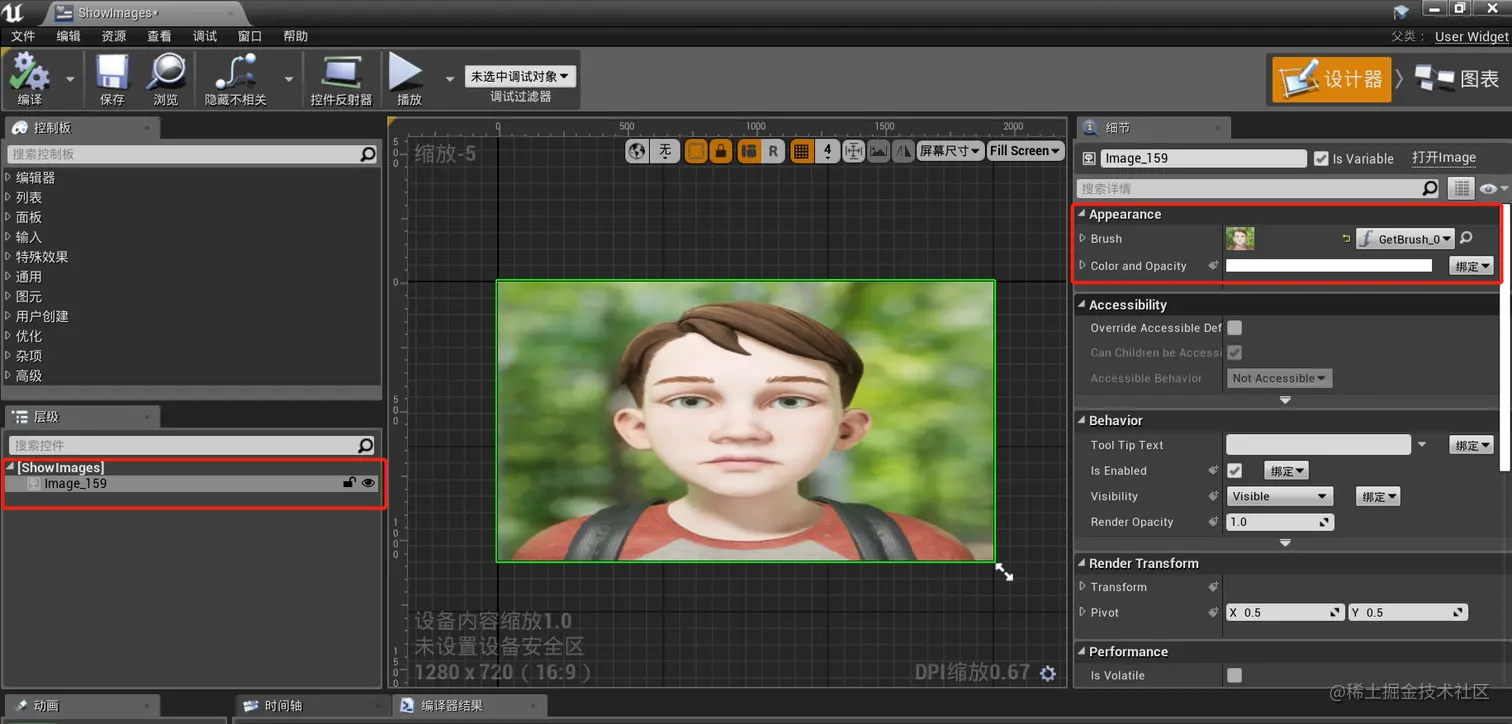Click 绑定 button next to Is Enabled

coord(1287,471)
